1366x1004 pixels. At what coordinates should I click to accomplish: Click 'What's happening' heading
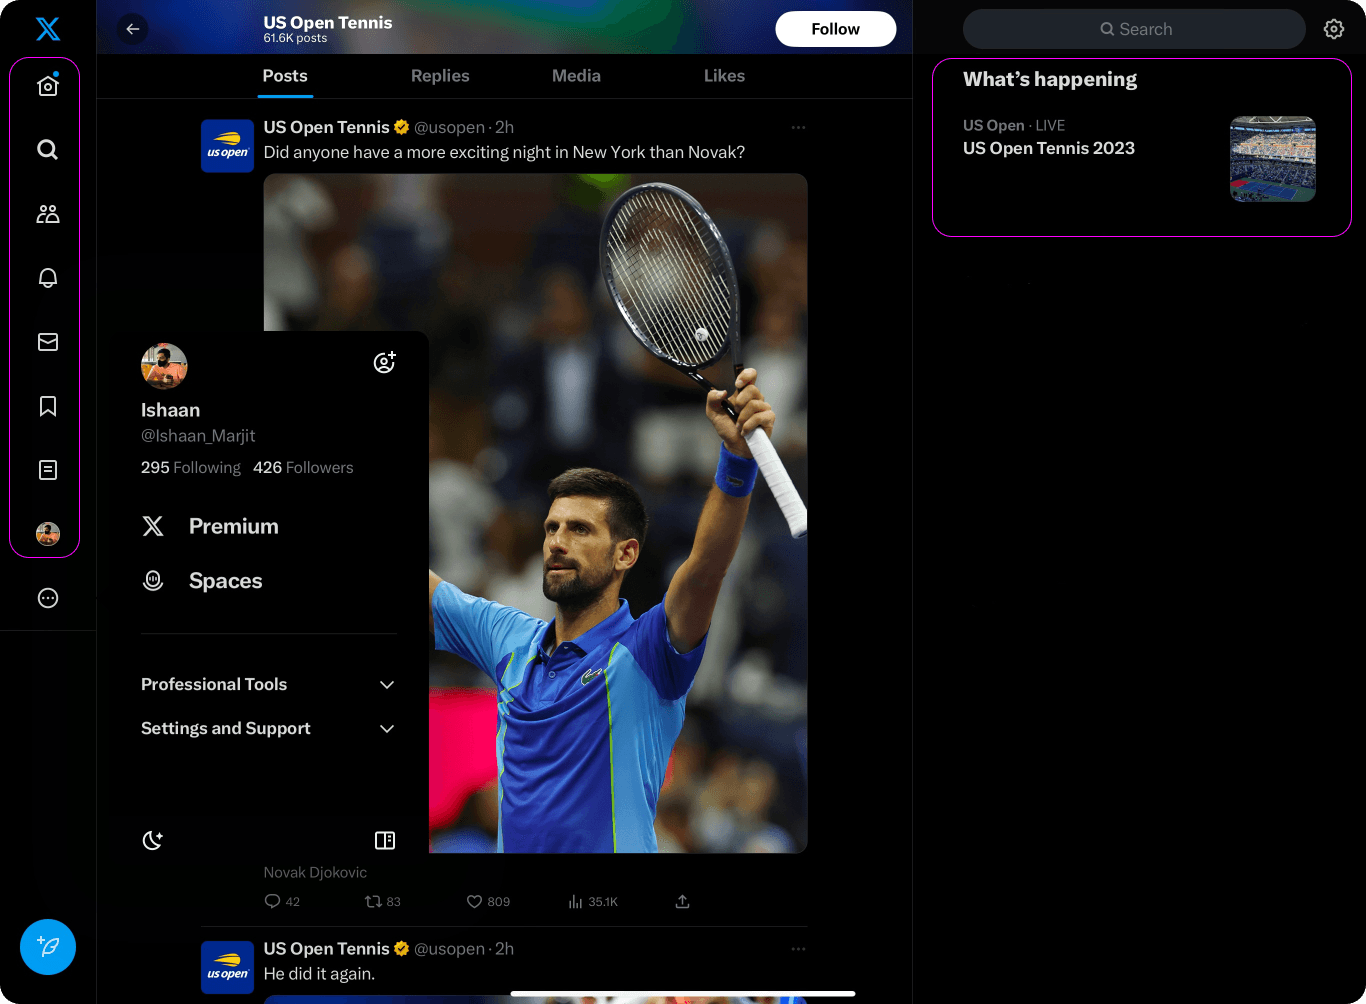pyautogui.click(x=1050, y=79)
